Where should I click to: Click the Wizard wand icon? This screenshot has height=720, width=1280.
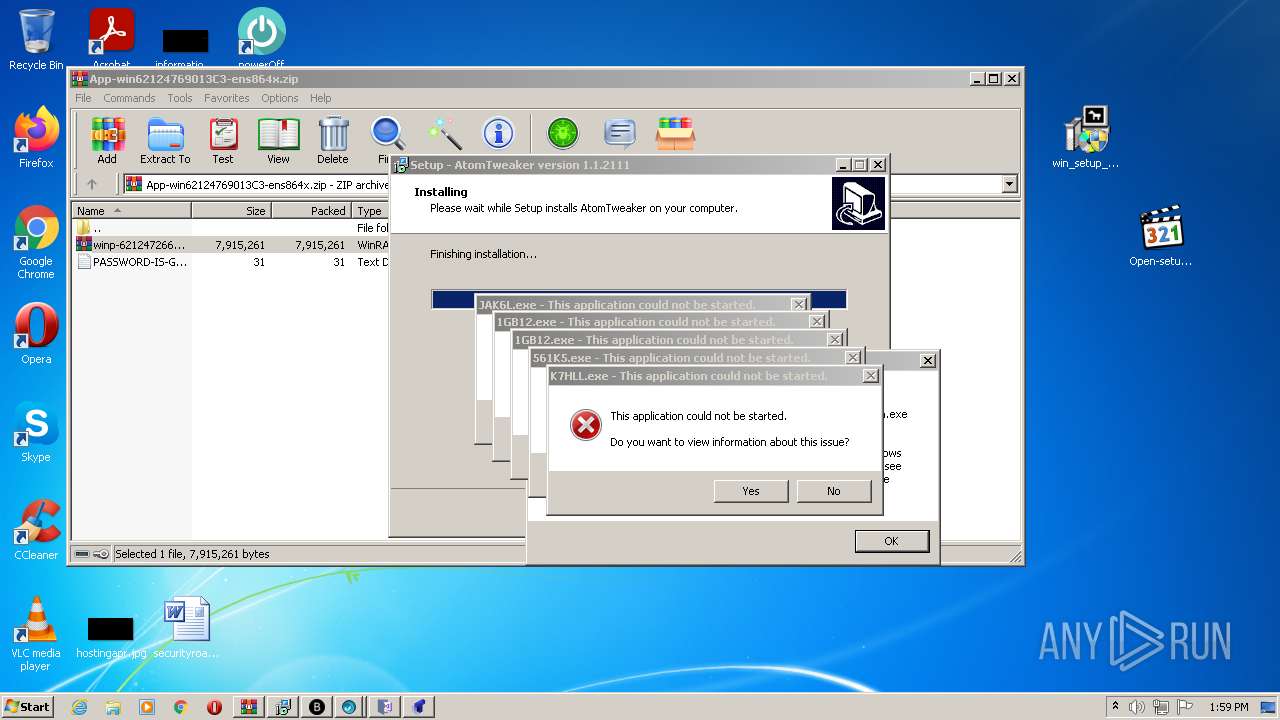(x=445, y=133)
